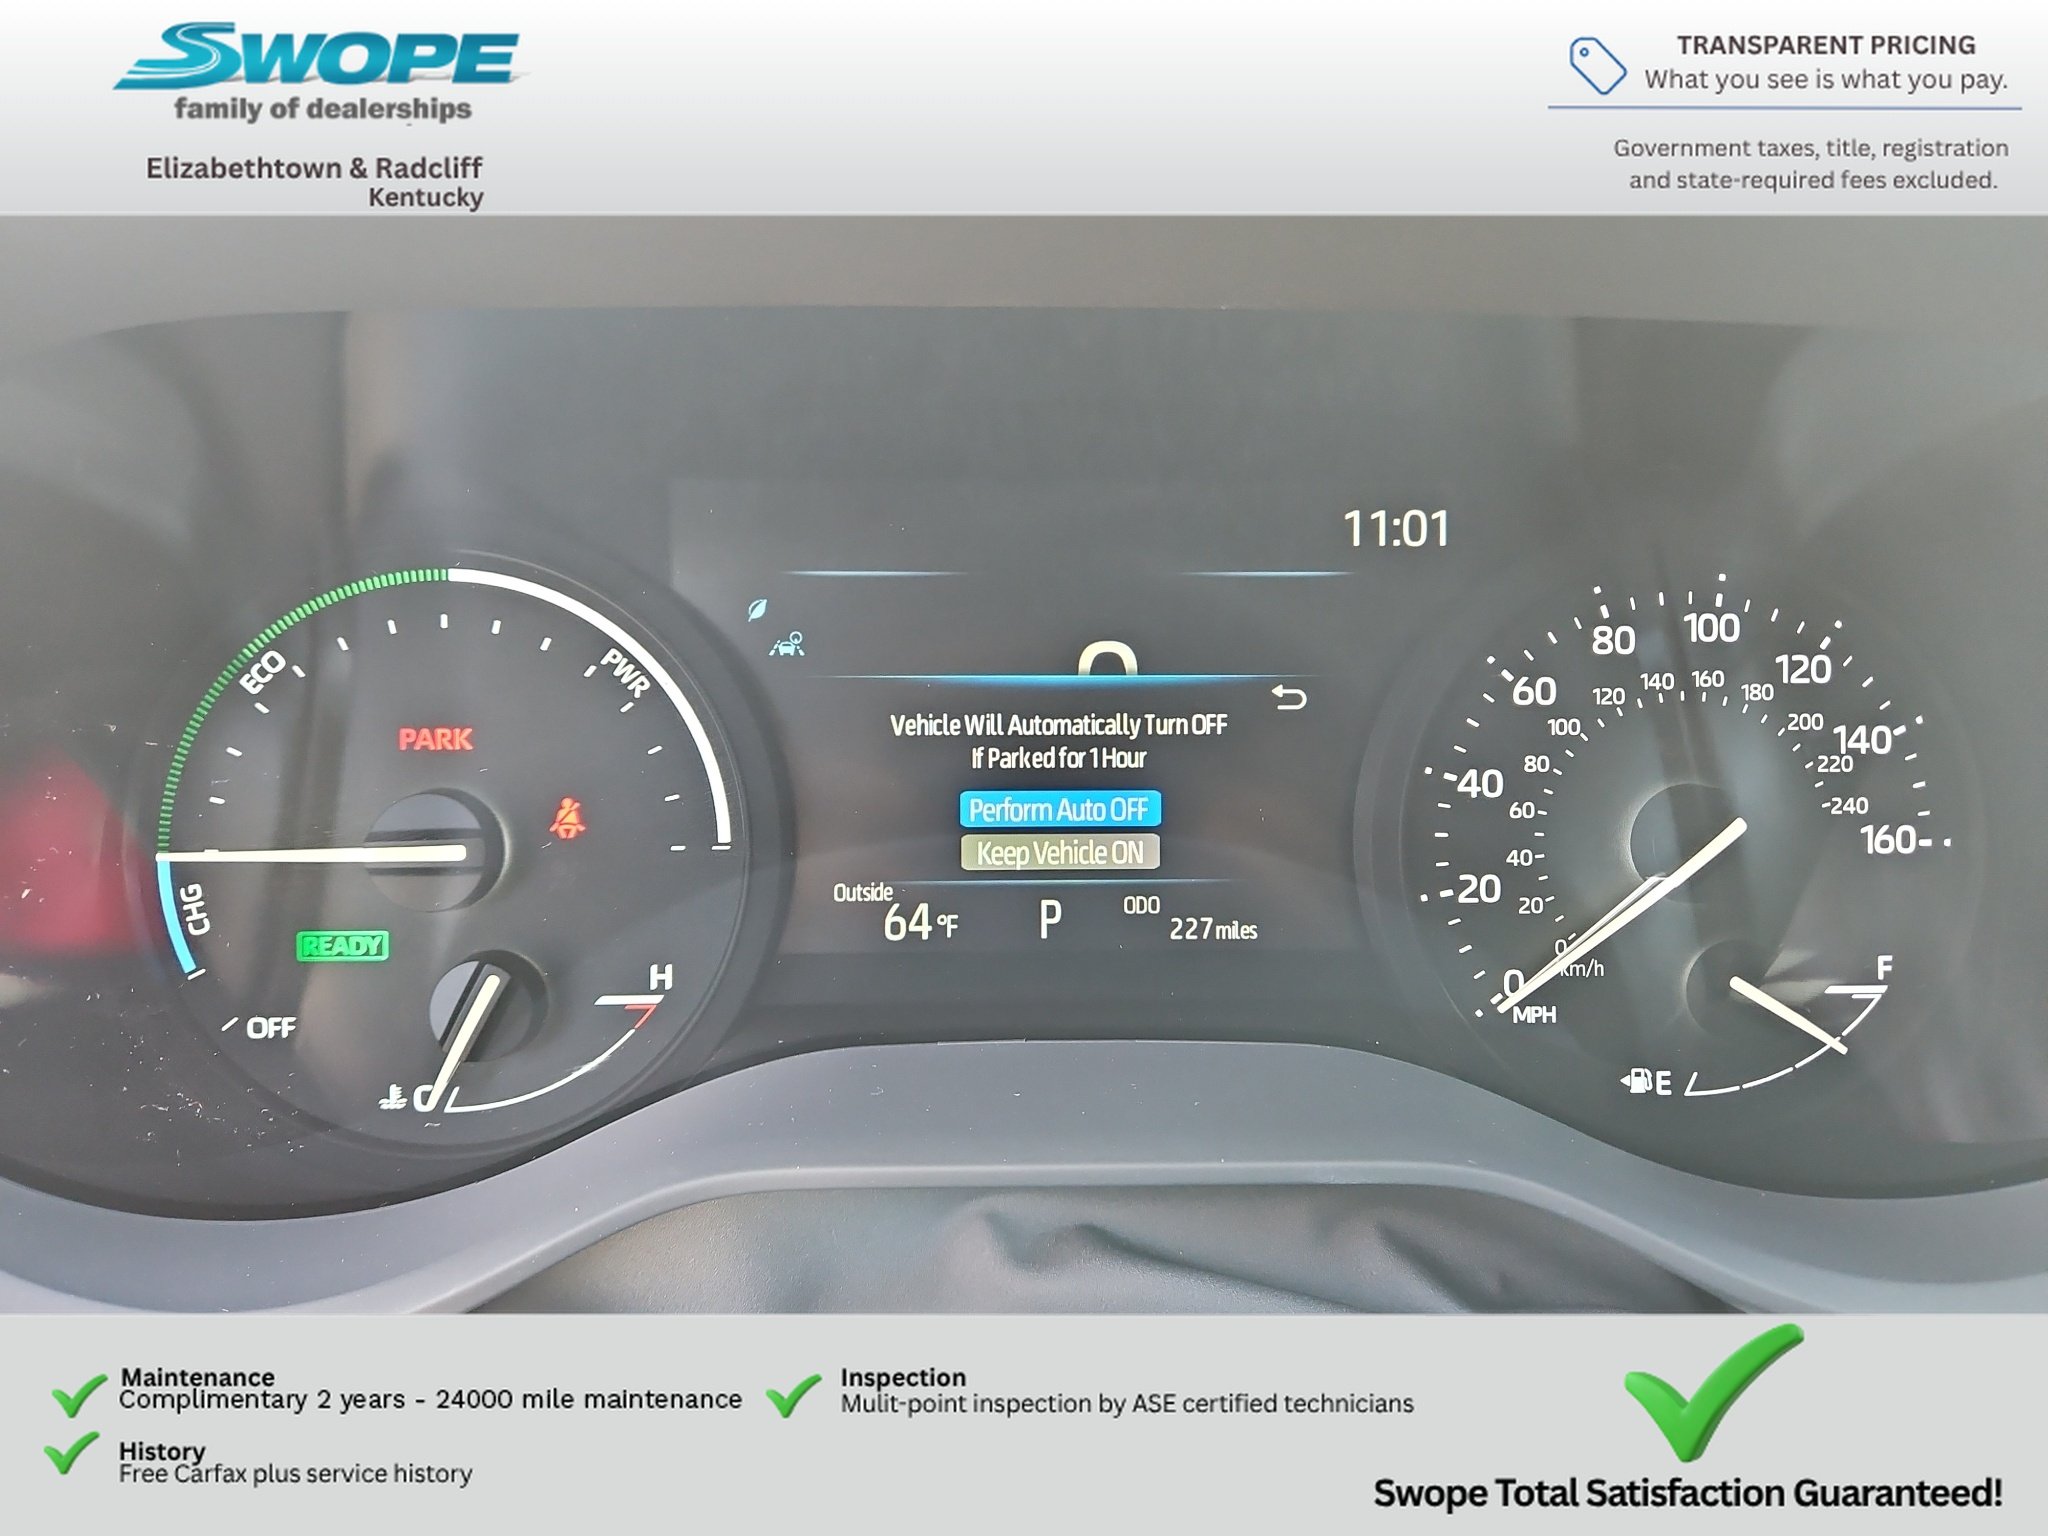Click the PWR label on power gauge

tap(626, 672)
